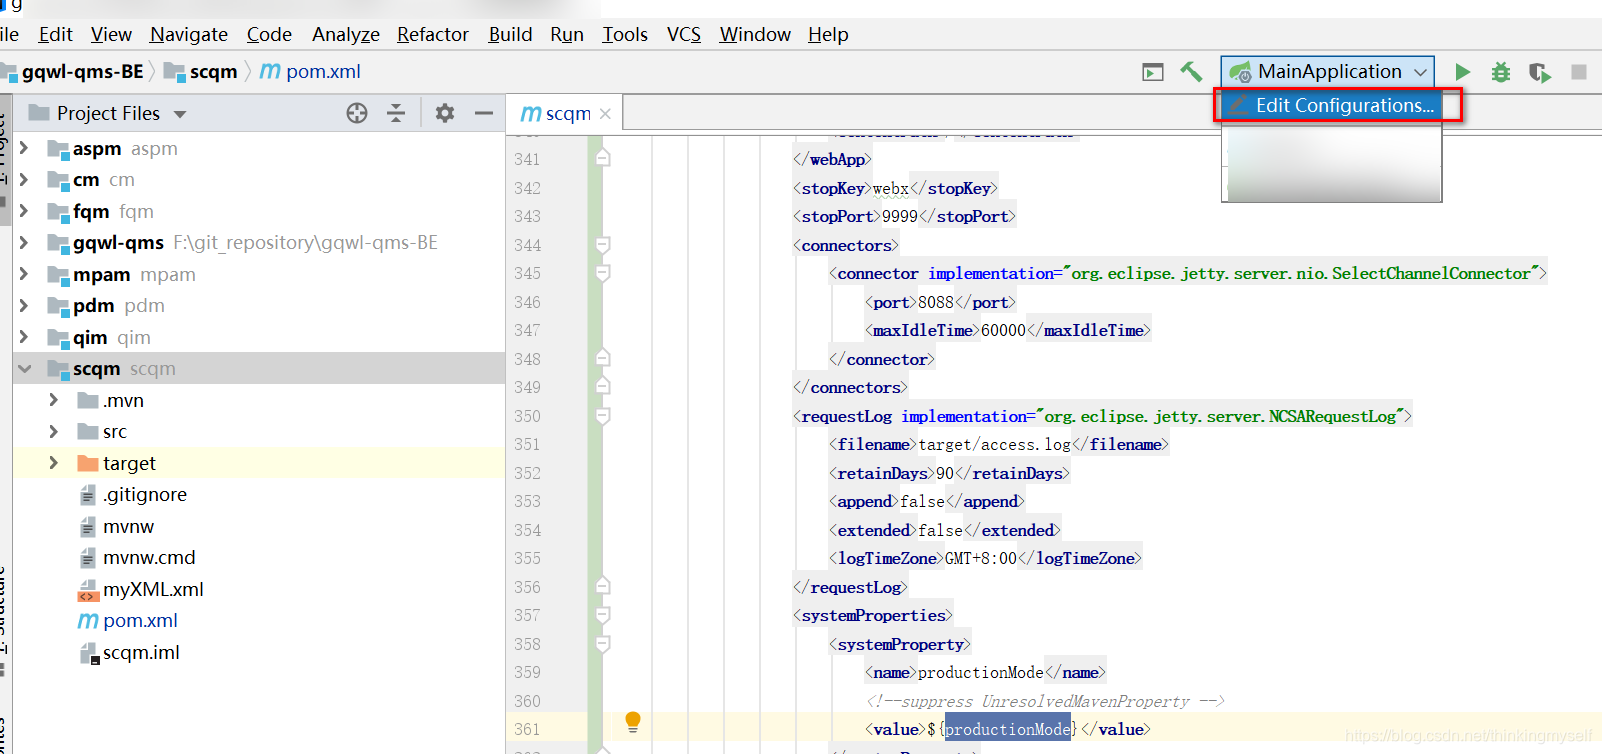The image size is (1602, 754).
Task: Open the Run menu
Action: point(567,34)
